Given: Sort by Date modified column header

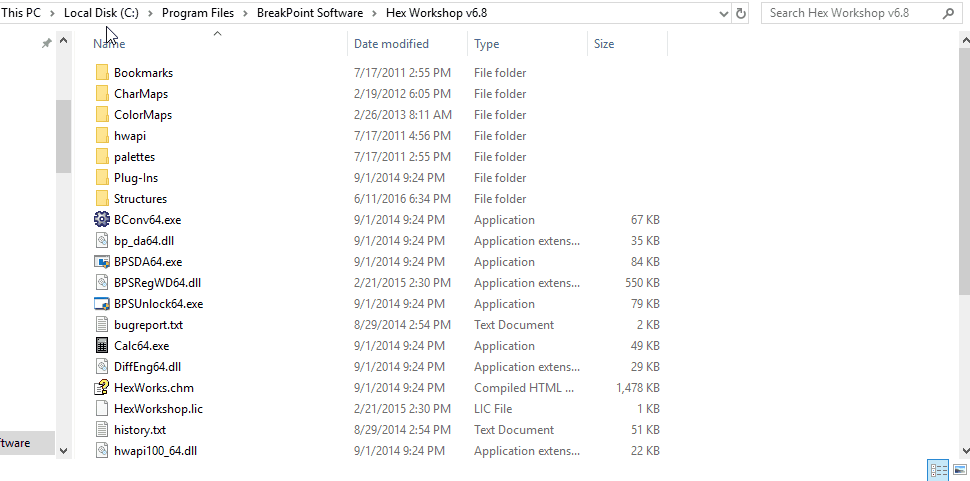Looking at the screenshot, I should pos(391,44).
